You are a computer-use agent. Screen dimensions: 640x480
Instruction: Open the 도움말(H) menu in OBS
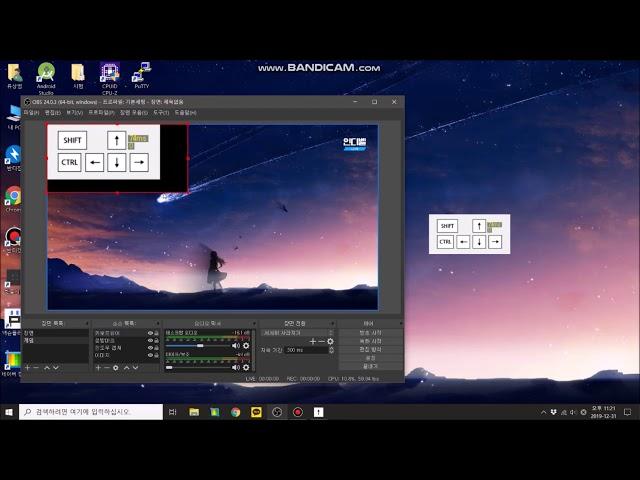(185, 112)
